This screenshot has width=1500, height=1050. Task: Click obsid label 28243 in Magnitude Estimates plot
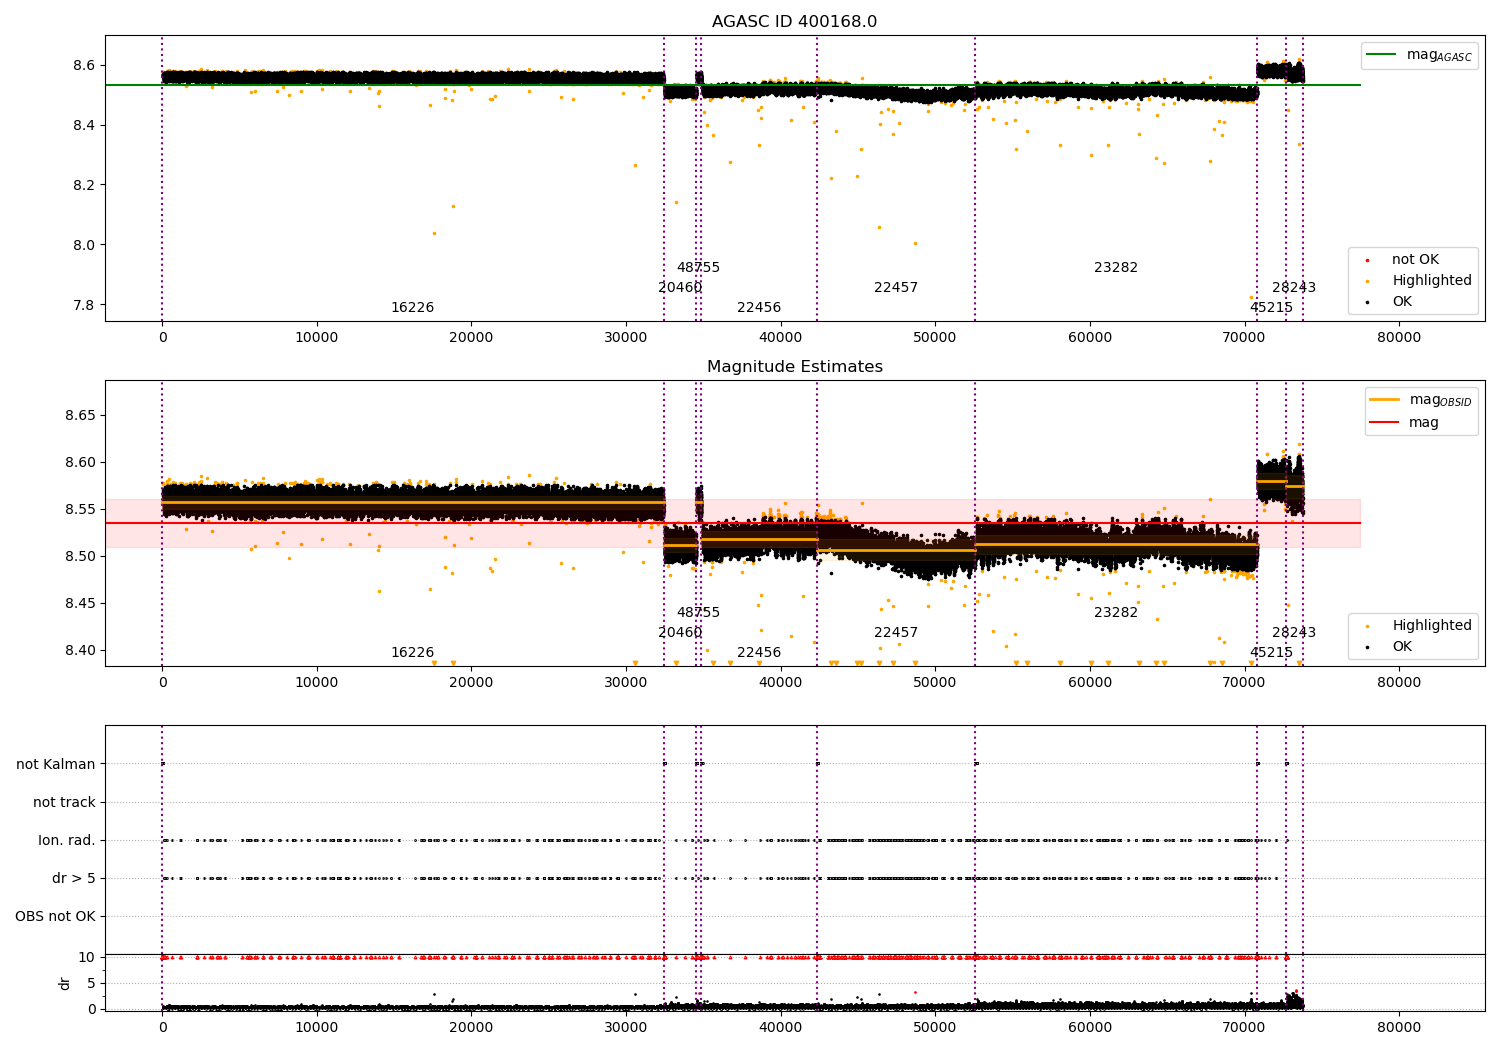pyautogui.click(x=1294, y=633)
